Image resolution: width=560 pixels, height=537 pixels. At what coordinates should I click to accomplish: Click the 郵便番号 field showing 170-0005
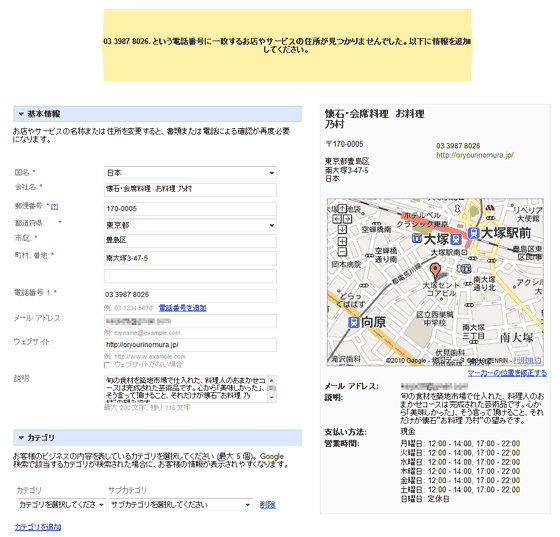point(190,209)
